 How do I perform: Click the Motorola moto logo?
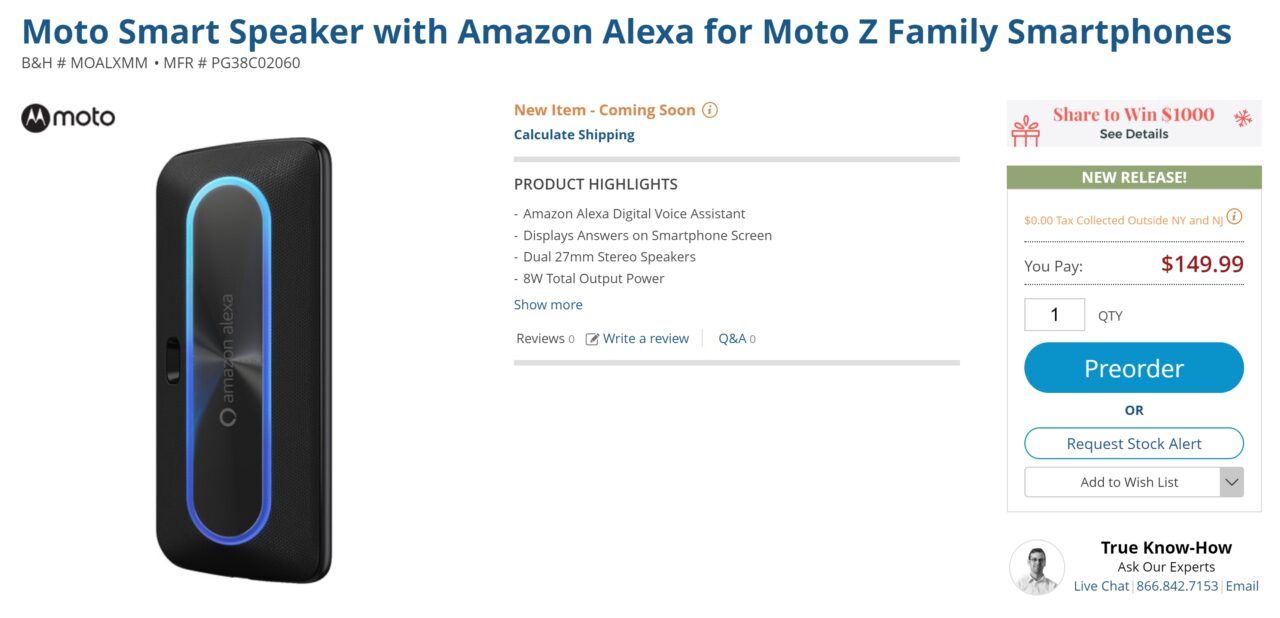pyautogui.click(x=68, y=118)
